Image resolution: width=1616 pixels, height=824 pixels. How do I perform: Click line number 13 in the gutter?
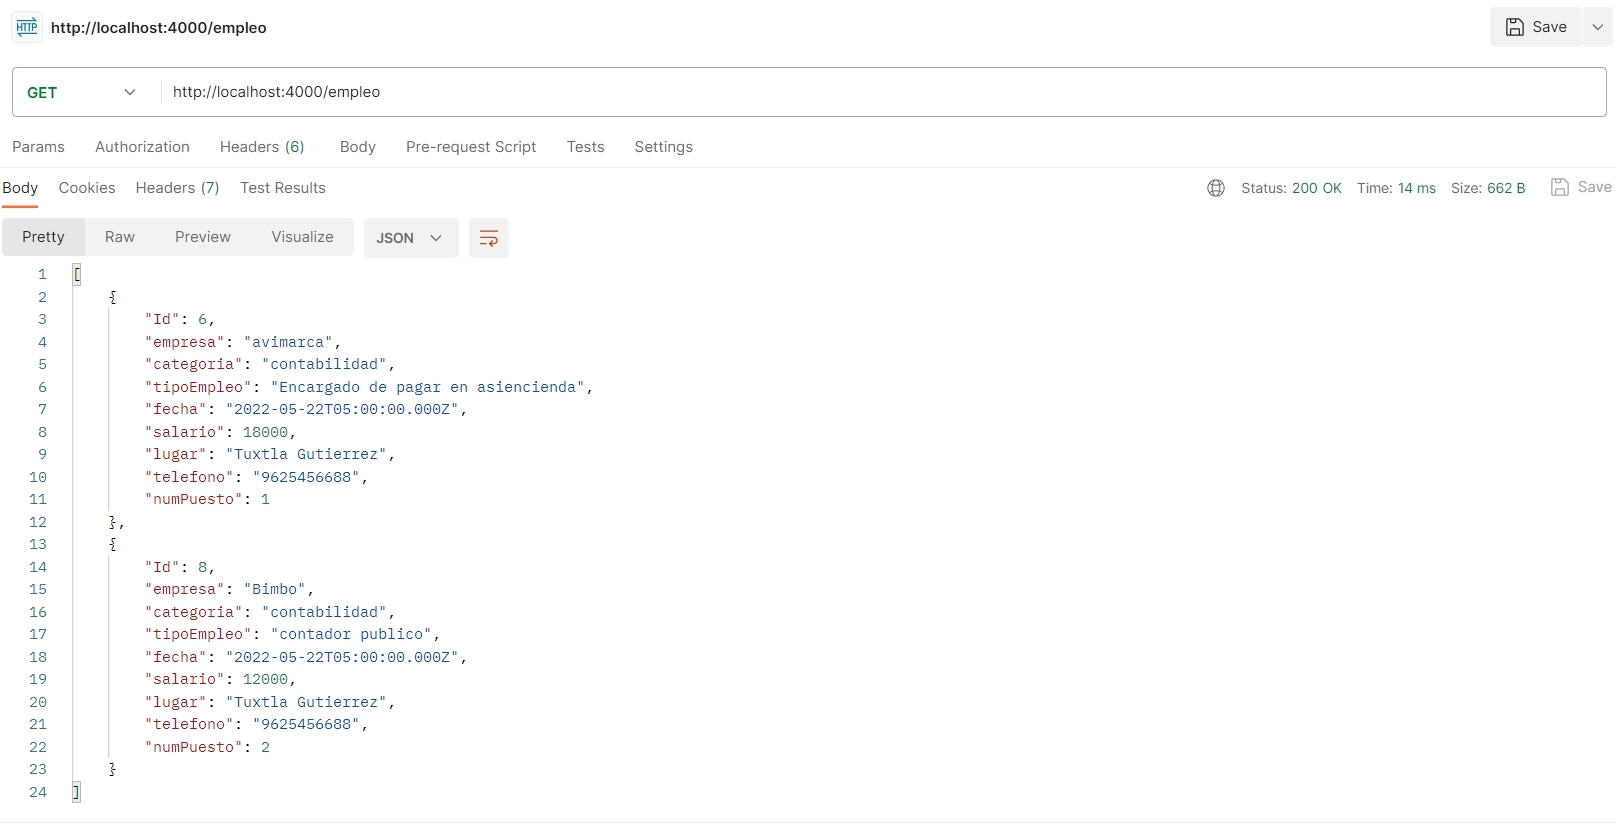pyautogui.click(x=38, y=544)
